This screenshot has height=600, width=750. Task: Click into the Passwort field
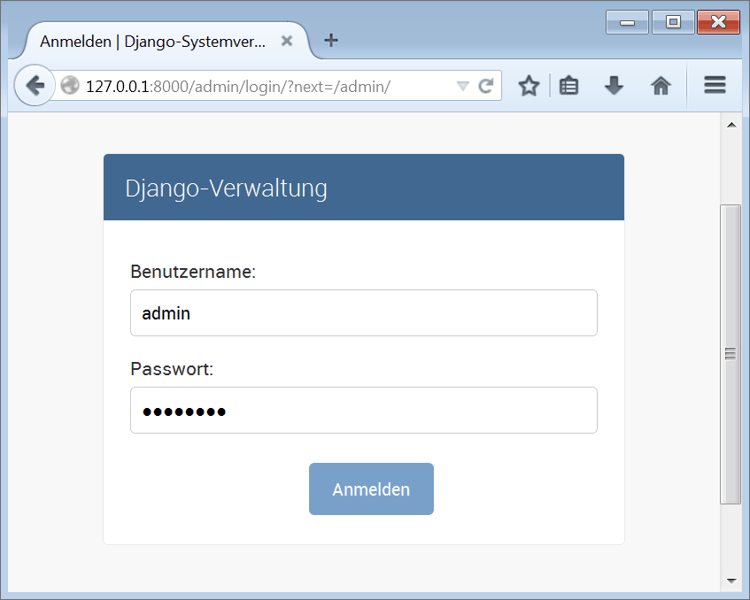[363, 410]
